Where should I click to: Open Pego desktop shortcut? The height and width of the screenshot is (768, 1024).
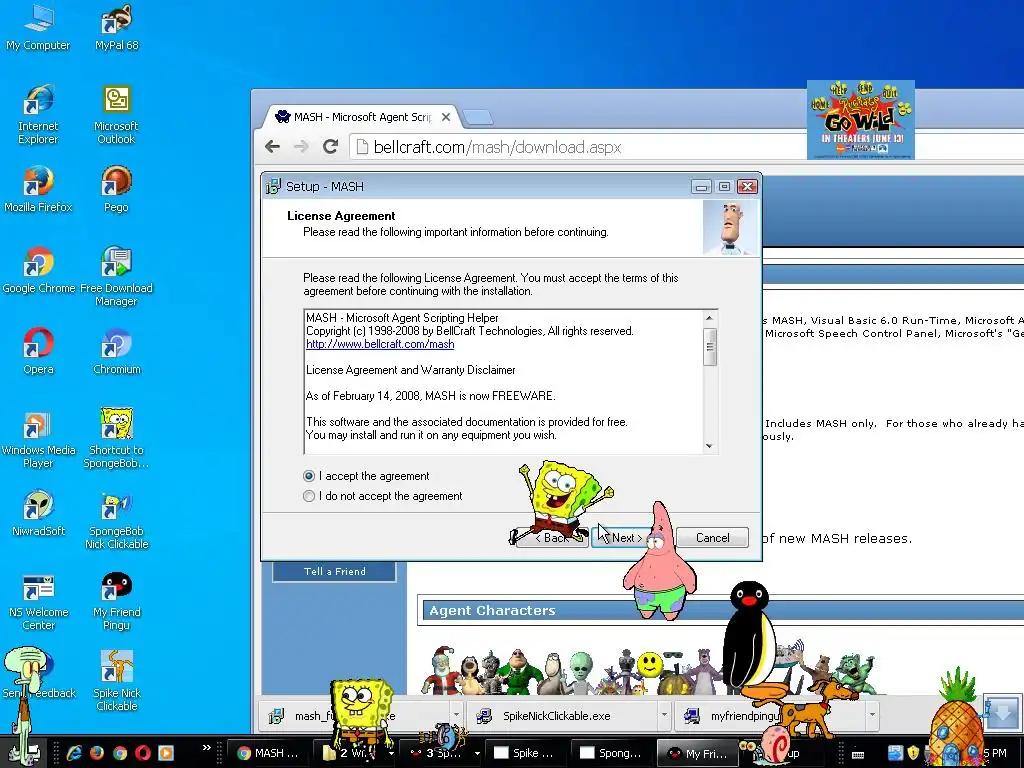coord(116,189)
